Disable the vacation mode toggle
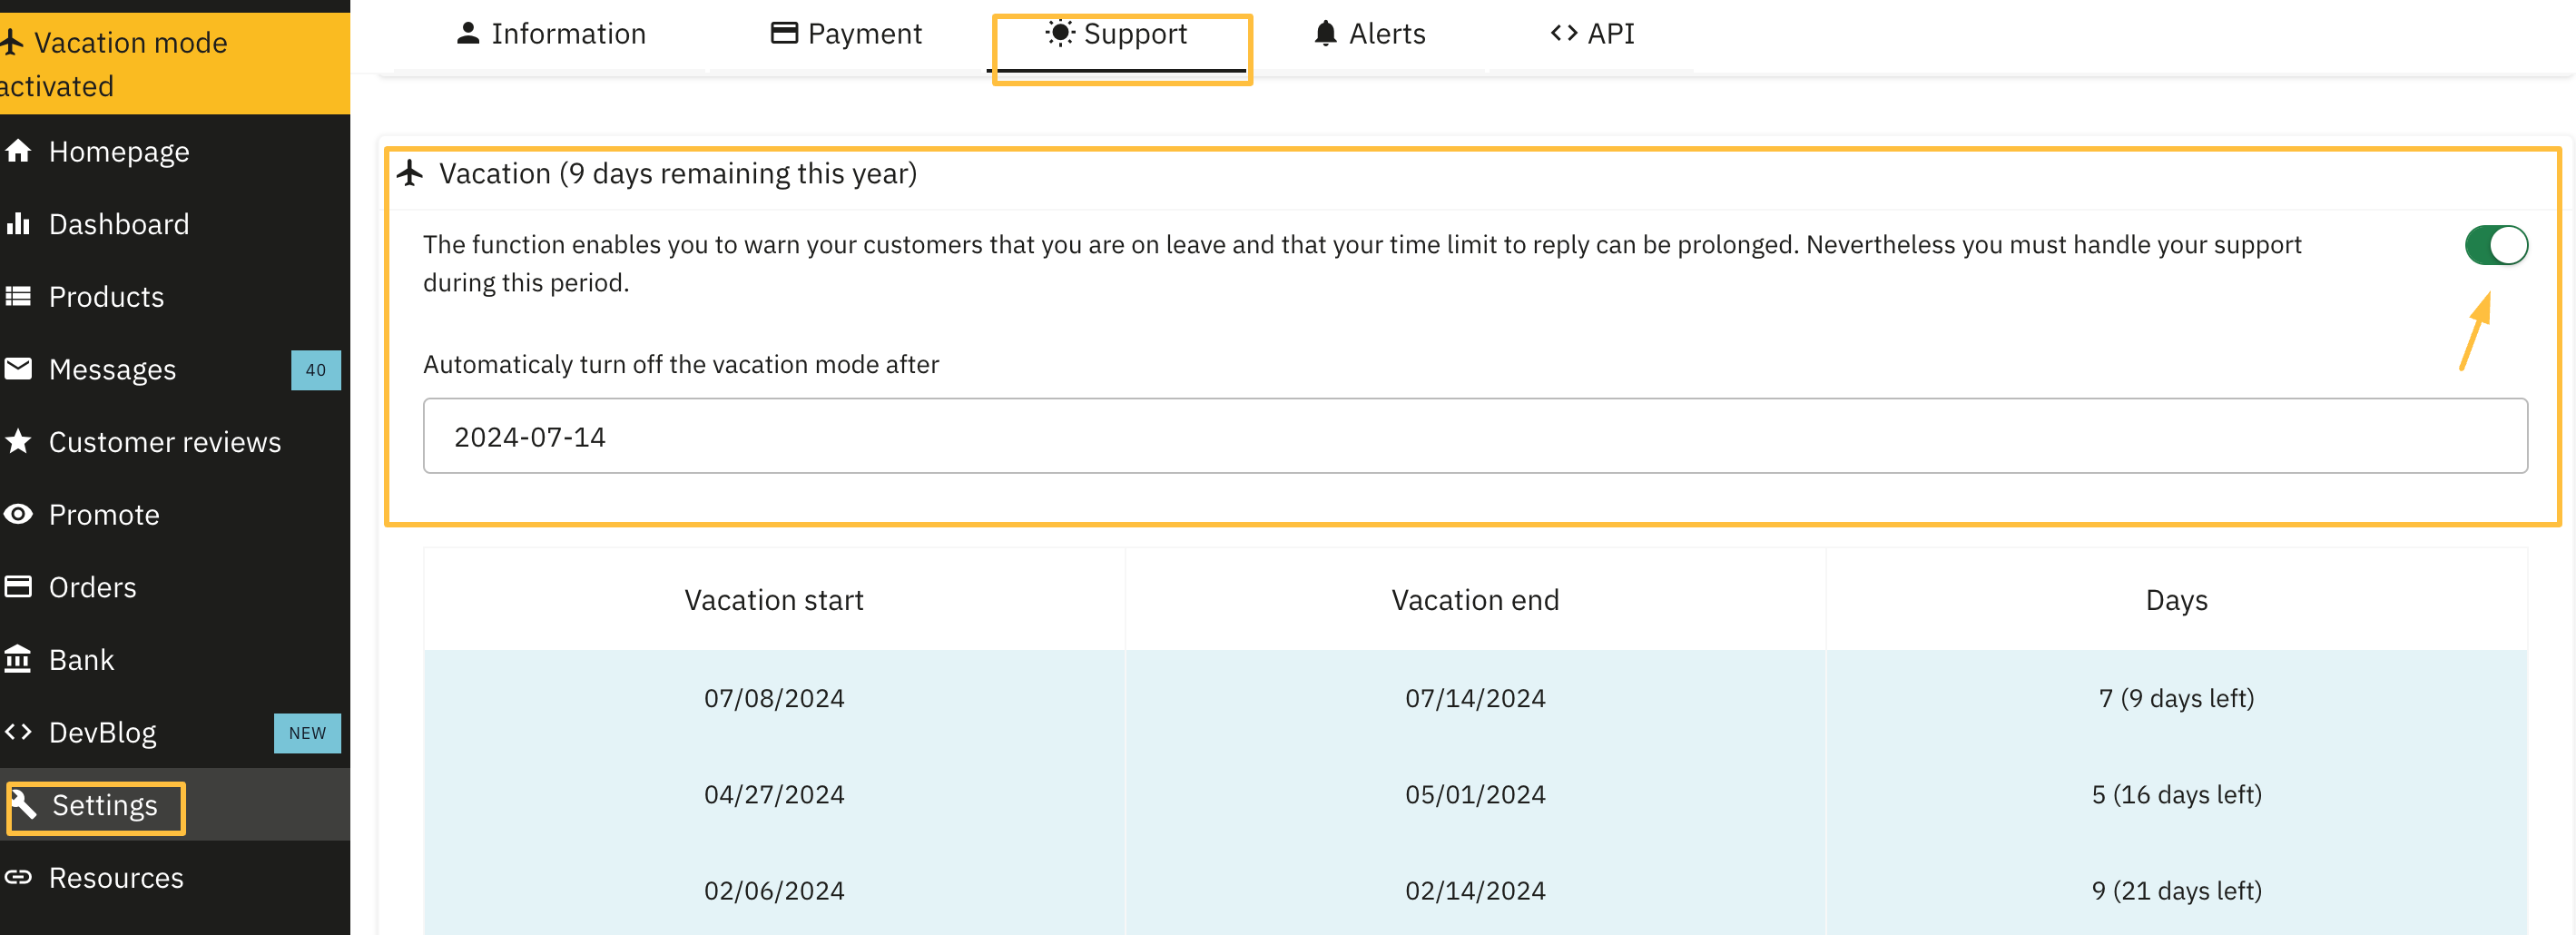Image resolution: width=2576 pixels, height=935 pixels. point(2496,245)
